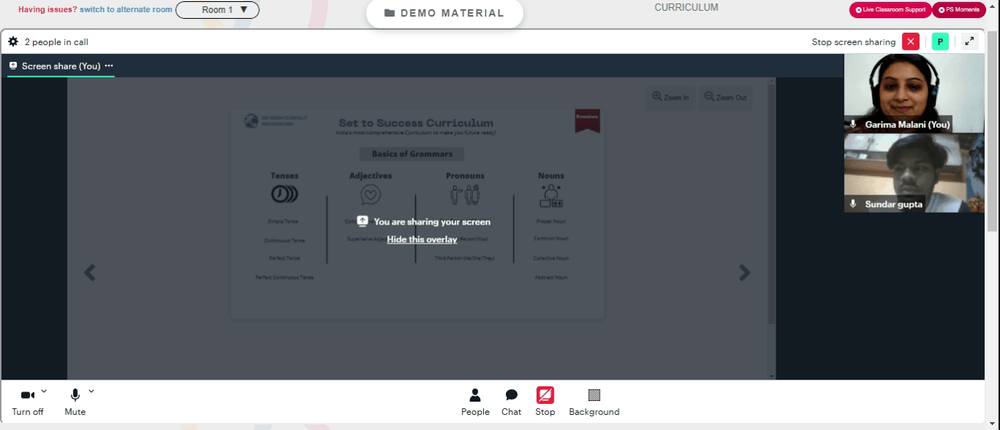Stop screen sharing from bottom bar
The height and width of the screenshot is (430, 1000).
click(x=545, y=403)
